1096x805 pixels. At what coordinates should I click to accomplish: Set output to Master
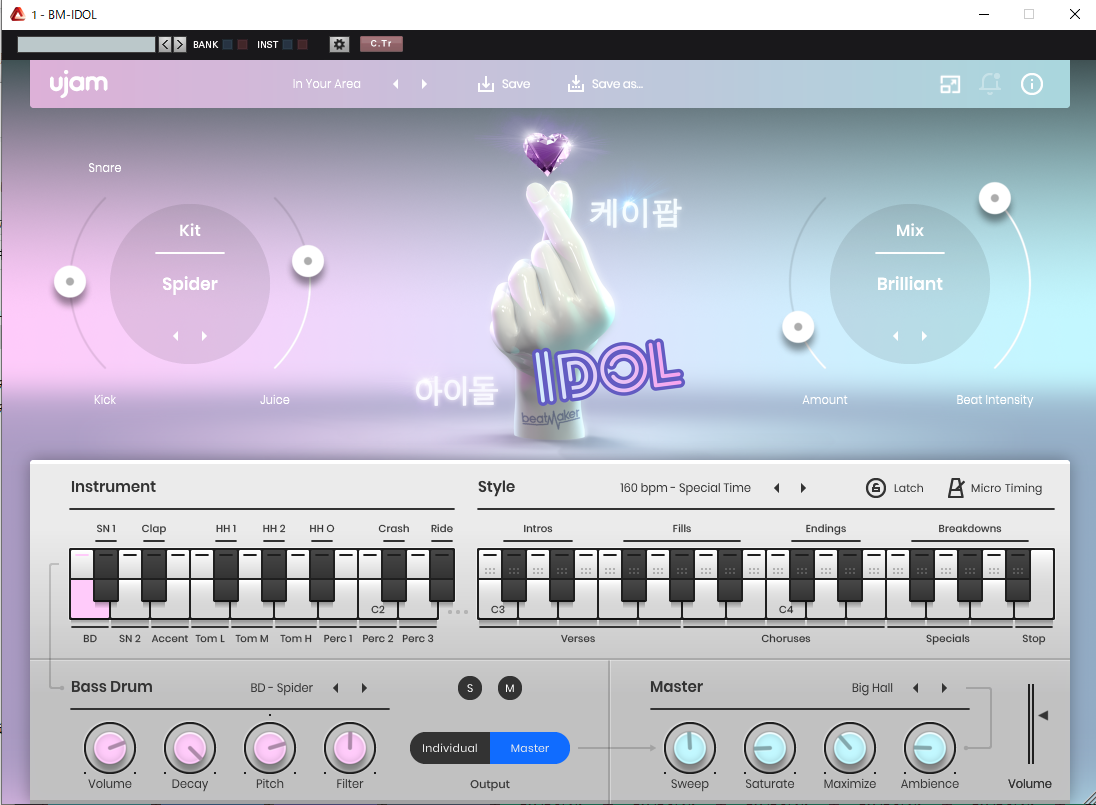point(530,748)
